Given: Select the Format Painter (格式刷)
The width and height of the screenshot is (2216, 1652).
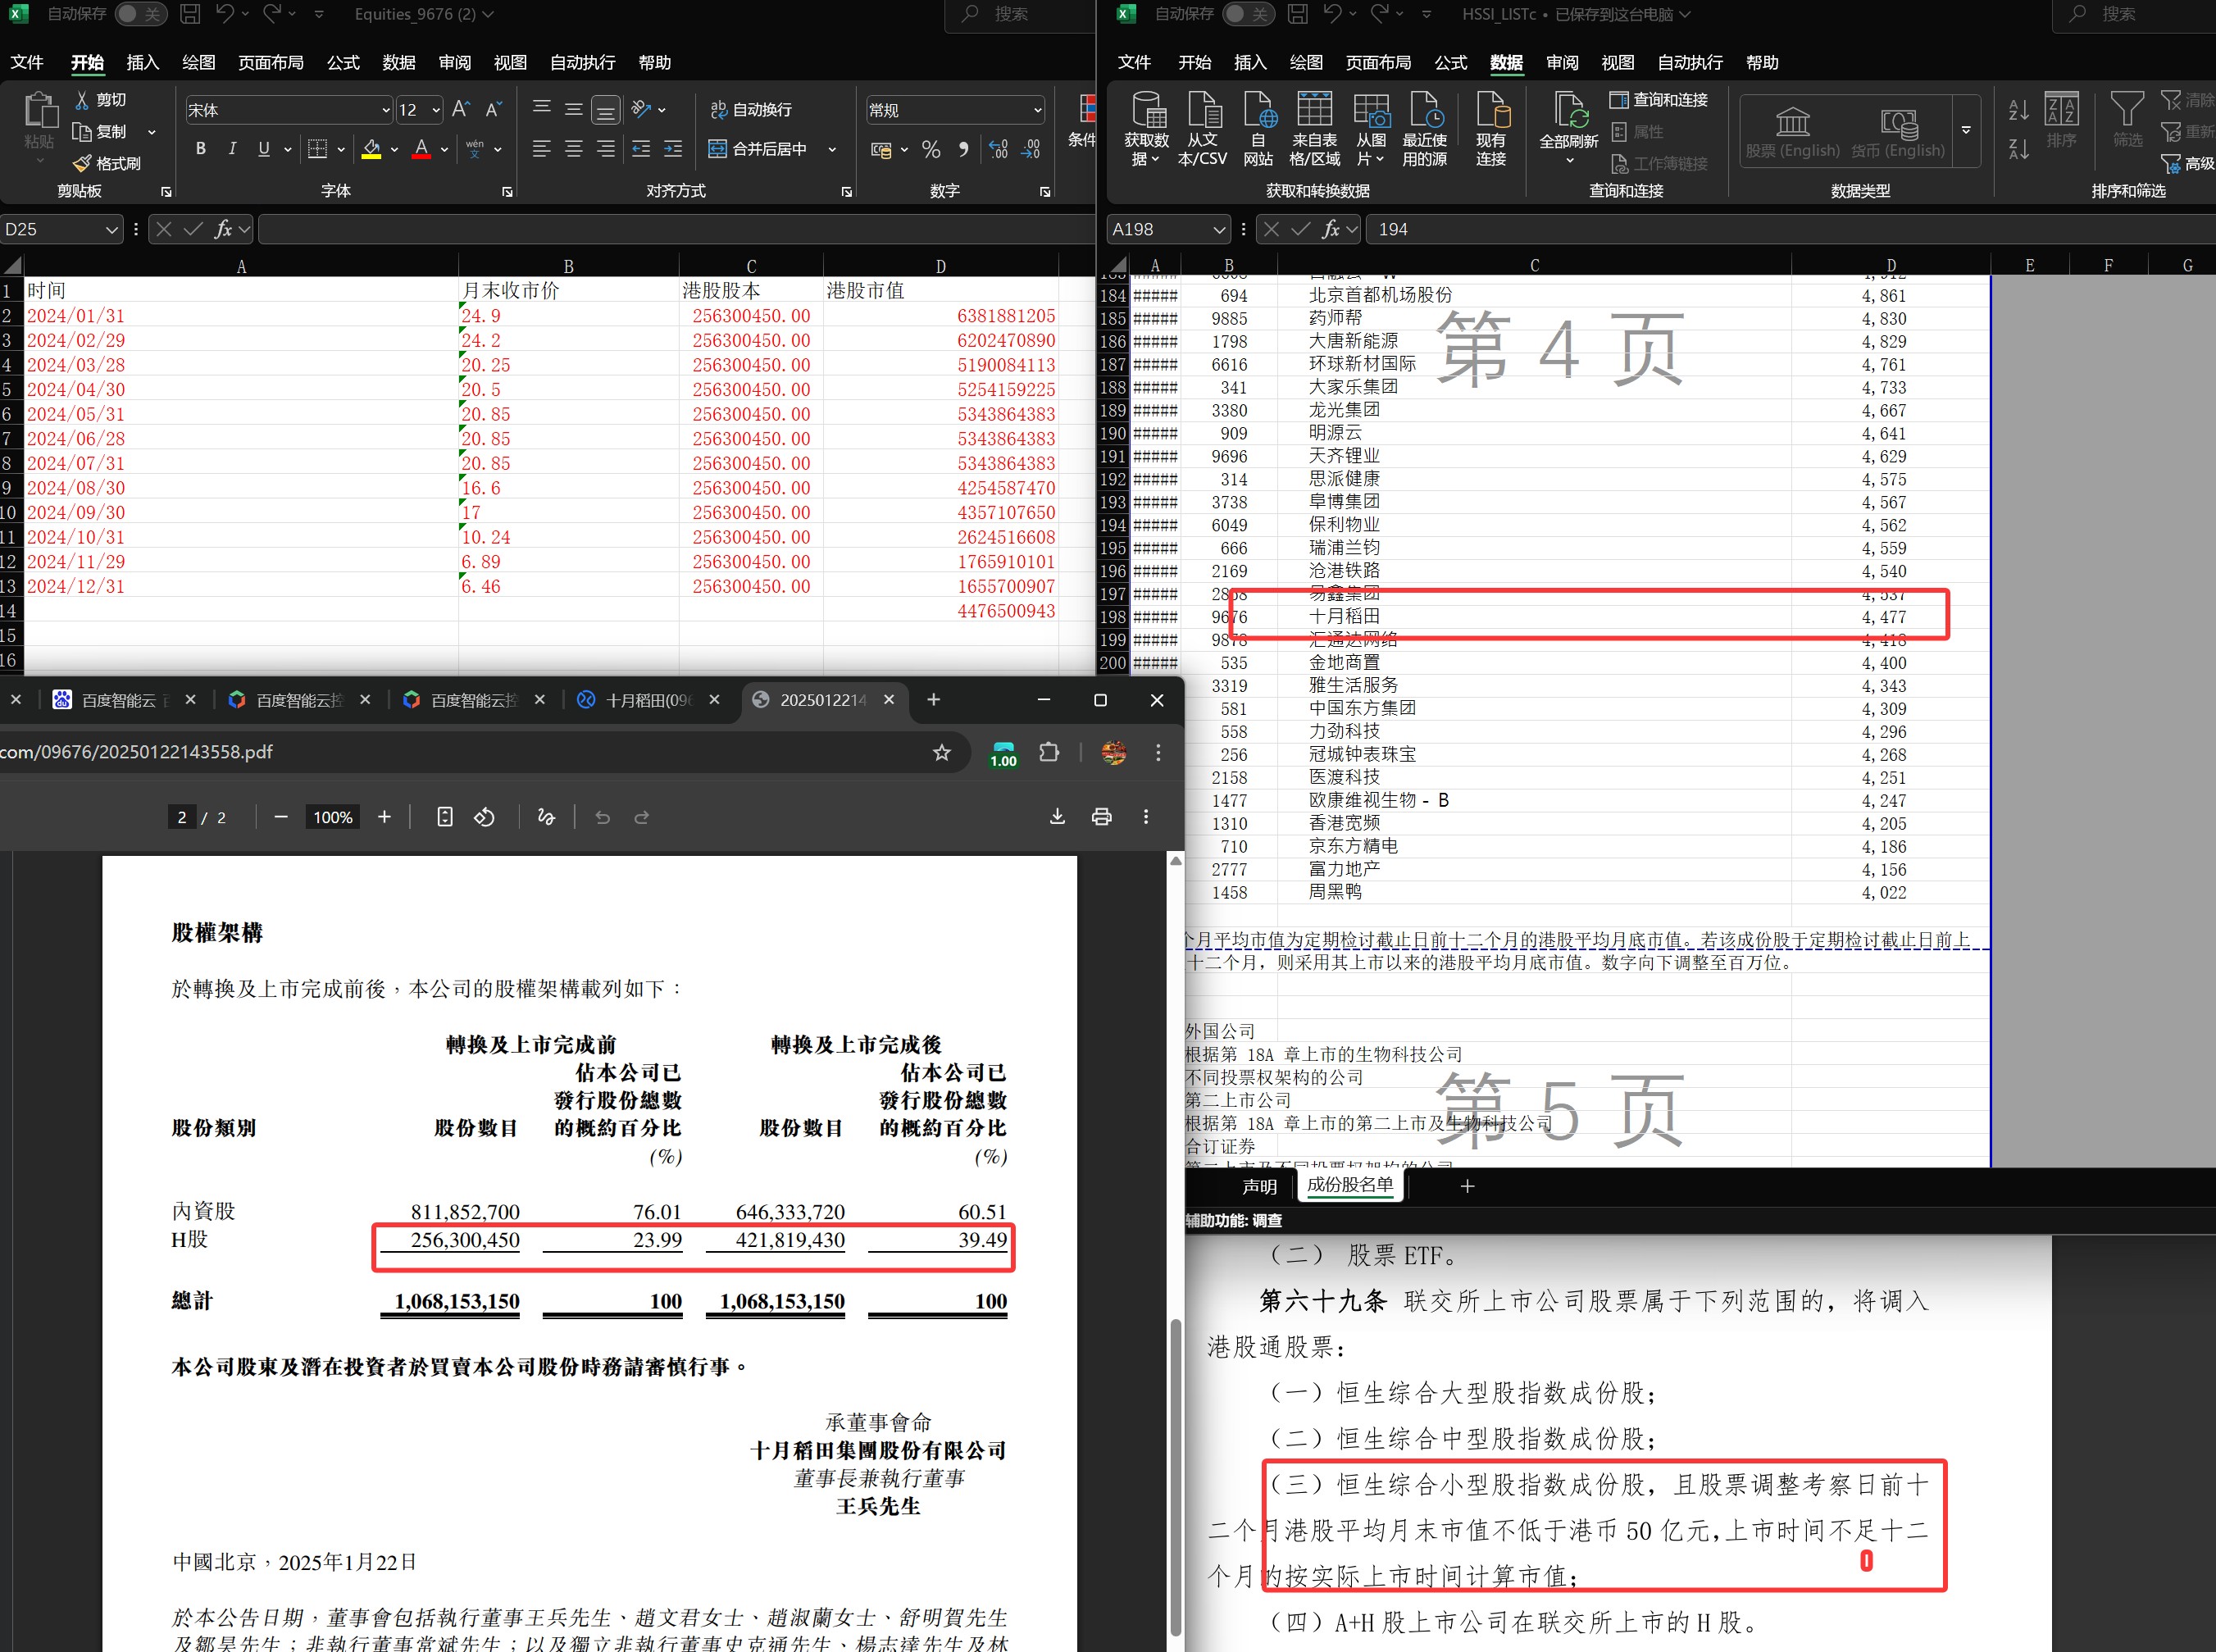Looking at the screenshot, I should pyautogui.click(x=107, y=163).
